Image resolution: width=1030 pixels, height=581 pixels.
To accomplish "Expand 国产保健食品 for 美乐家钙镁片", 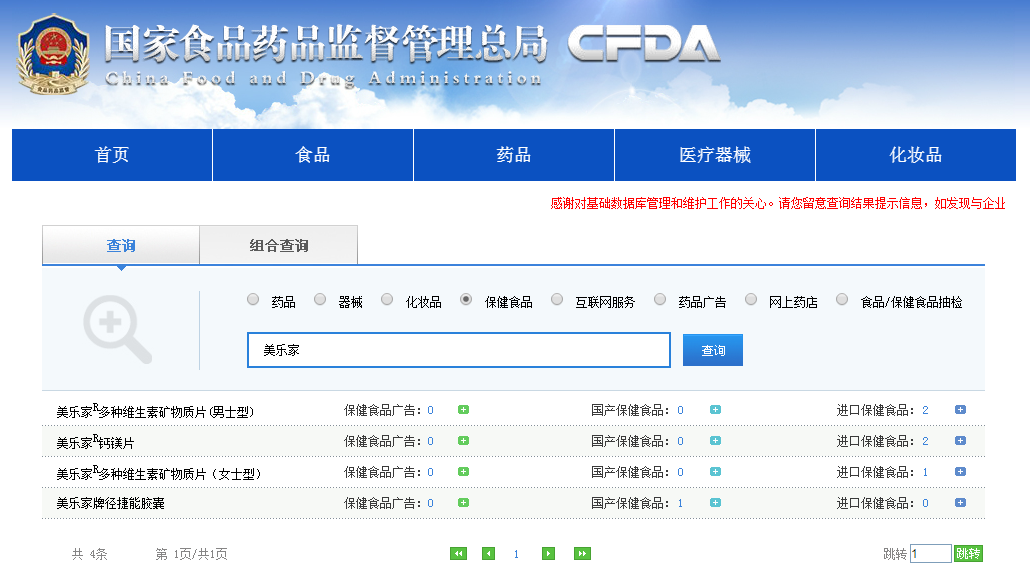I will (715, 440).
